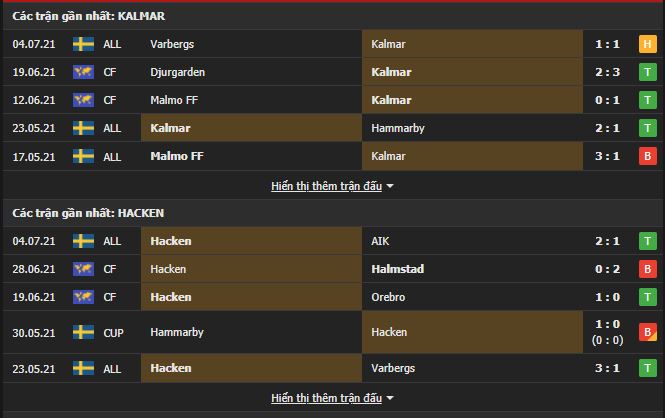Expand more Kalmar matches with Hiển thị thêm
Screen dimensions: 665x418
pos(327,186)
